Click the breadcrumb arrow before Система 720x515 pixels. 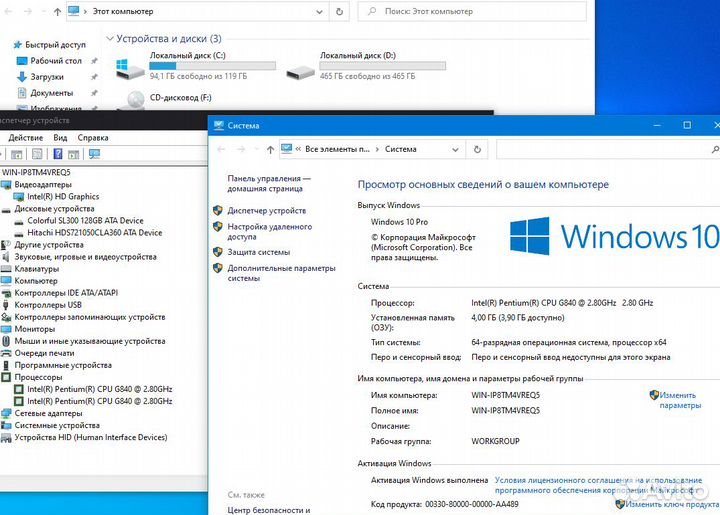pyautogui.click(x=377, y=149)
